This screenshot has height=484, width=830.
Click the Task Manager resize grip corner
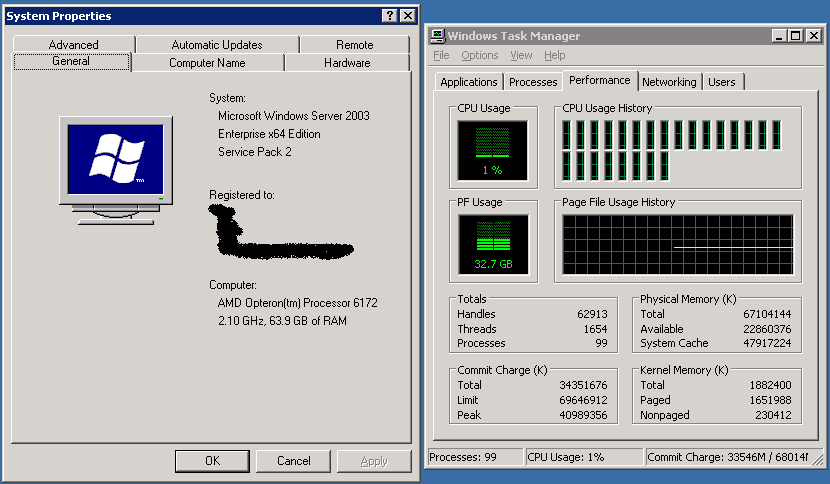coord(818,460)
